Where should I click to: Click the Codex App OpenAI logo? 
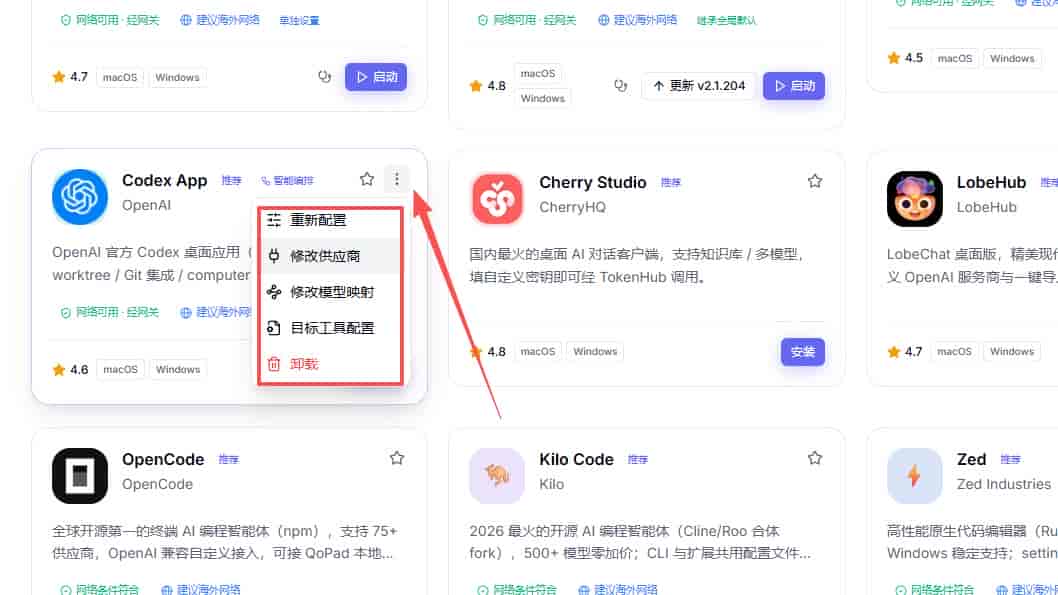tap(80, 196)
